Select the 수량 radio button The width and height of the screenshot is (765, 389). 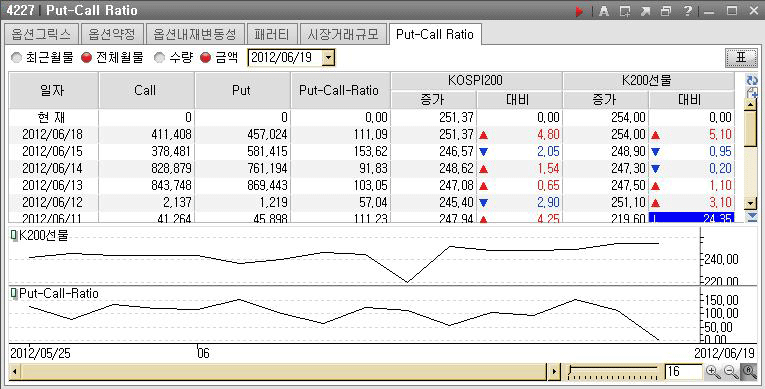click(160, 58)
